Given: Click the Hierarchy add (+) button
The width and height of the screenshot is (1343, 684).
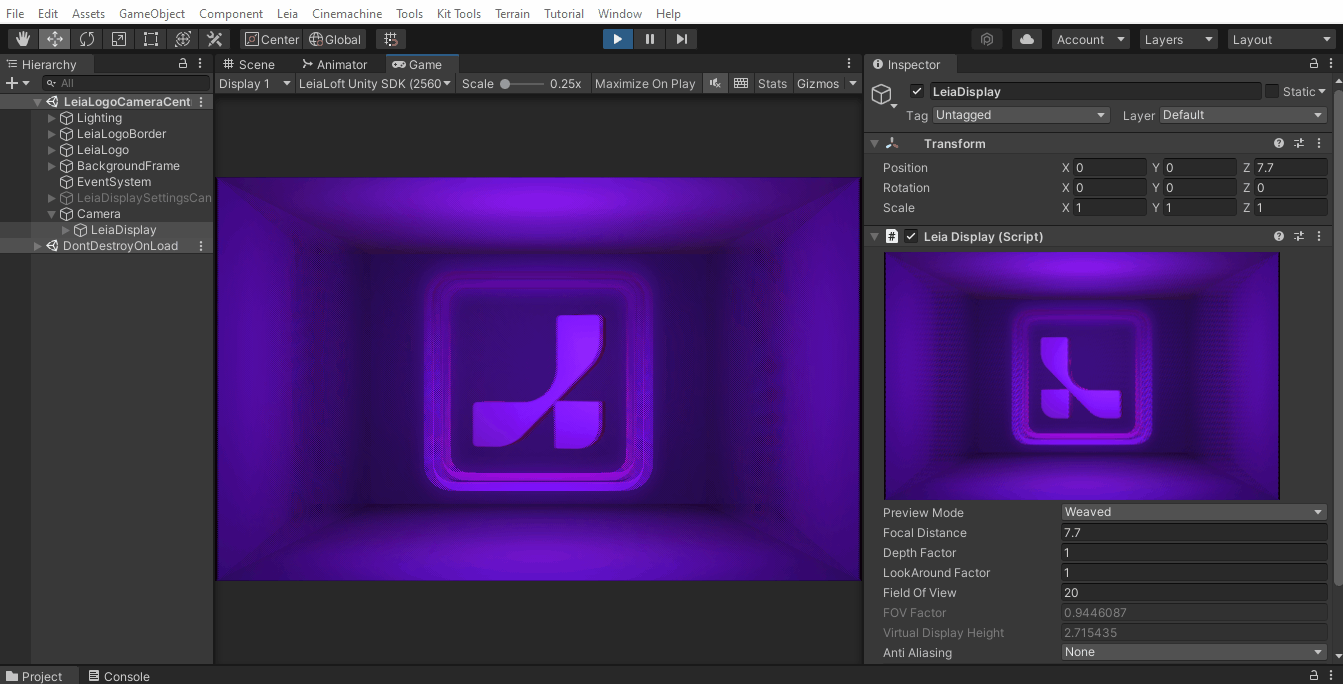Looking at the screenshot, I should (16, 83).
